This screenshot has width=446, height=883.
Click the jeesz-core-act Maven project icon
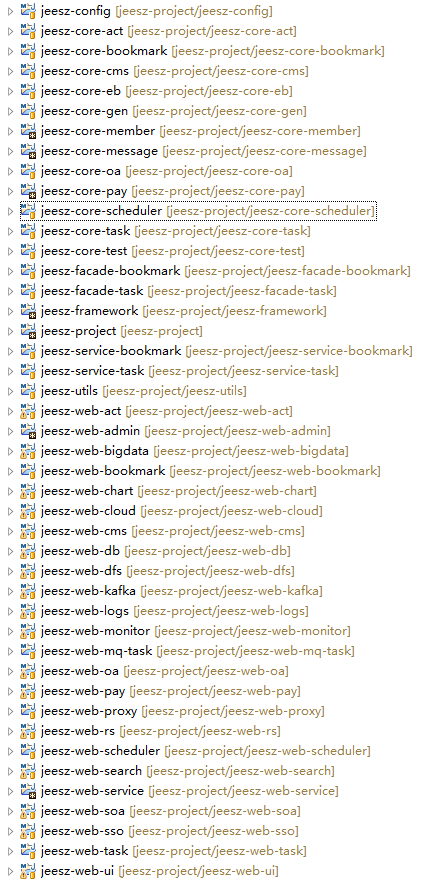click(28, 31)
